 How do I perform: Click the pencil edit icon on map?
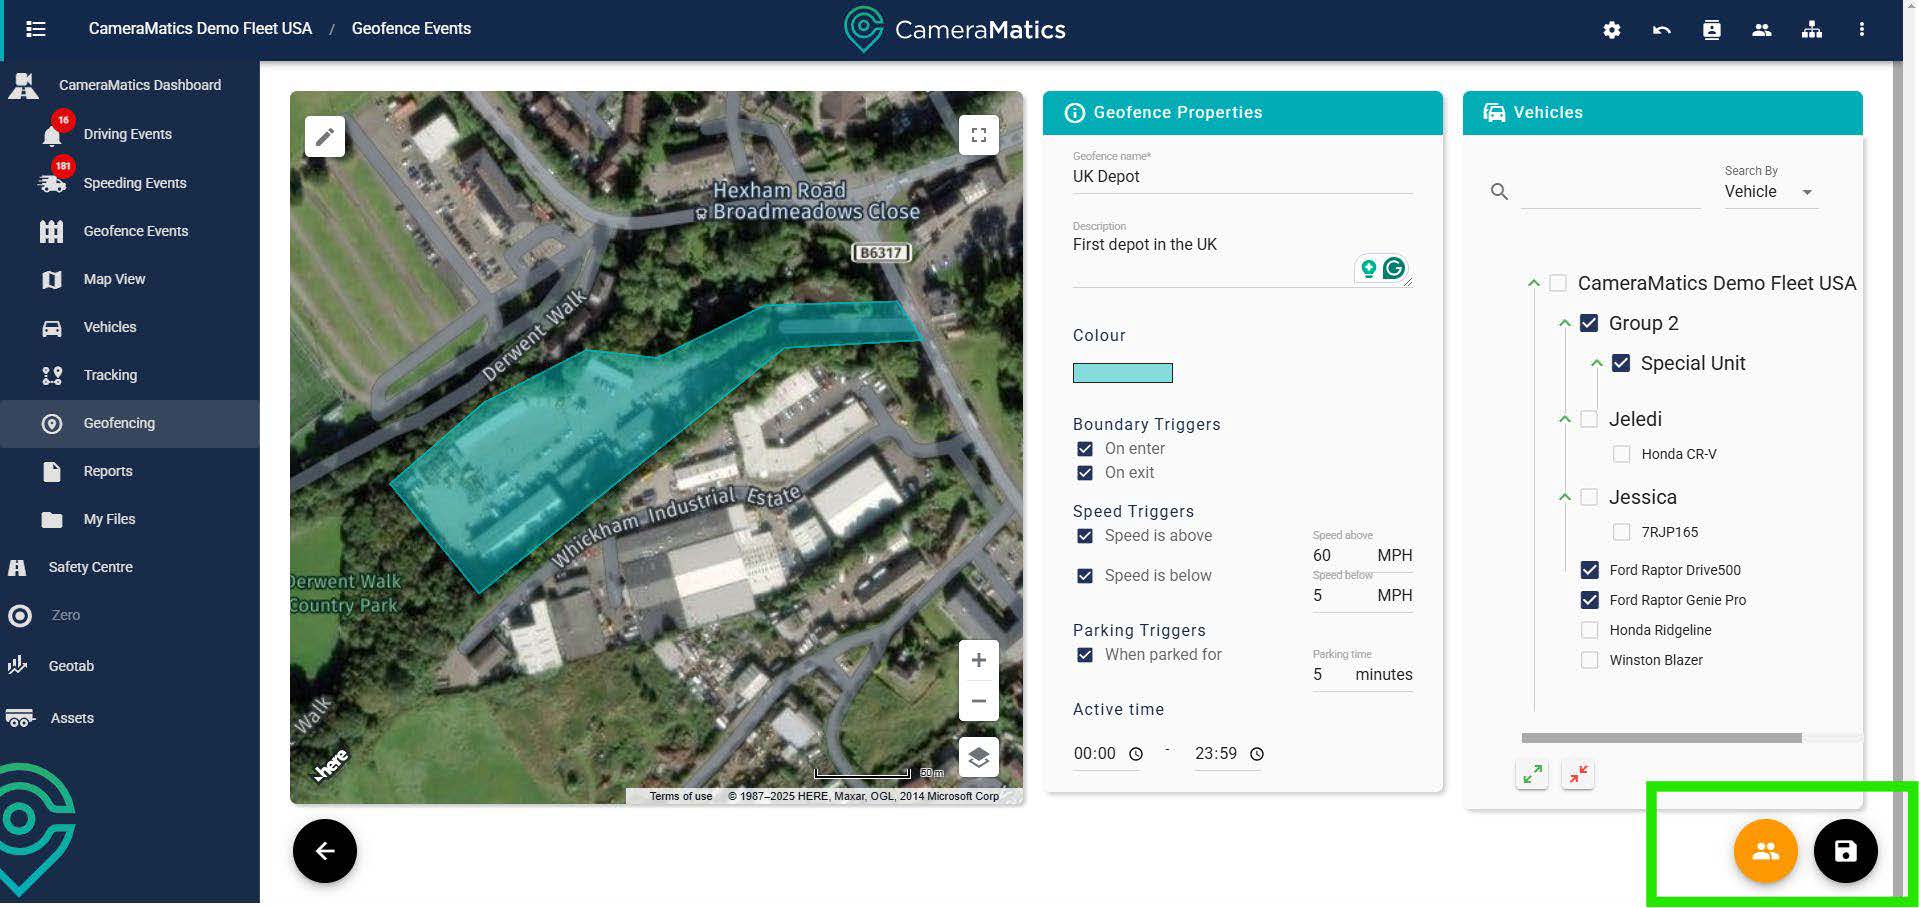click(325, 137)
